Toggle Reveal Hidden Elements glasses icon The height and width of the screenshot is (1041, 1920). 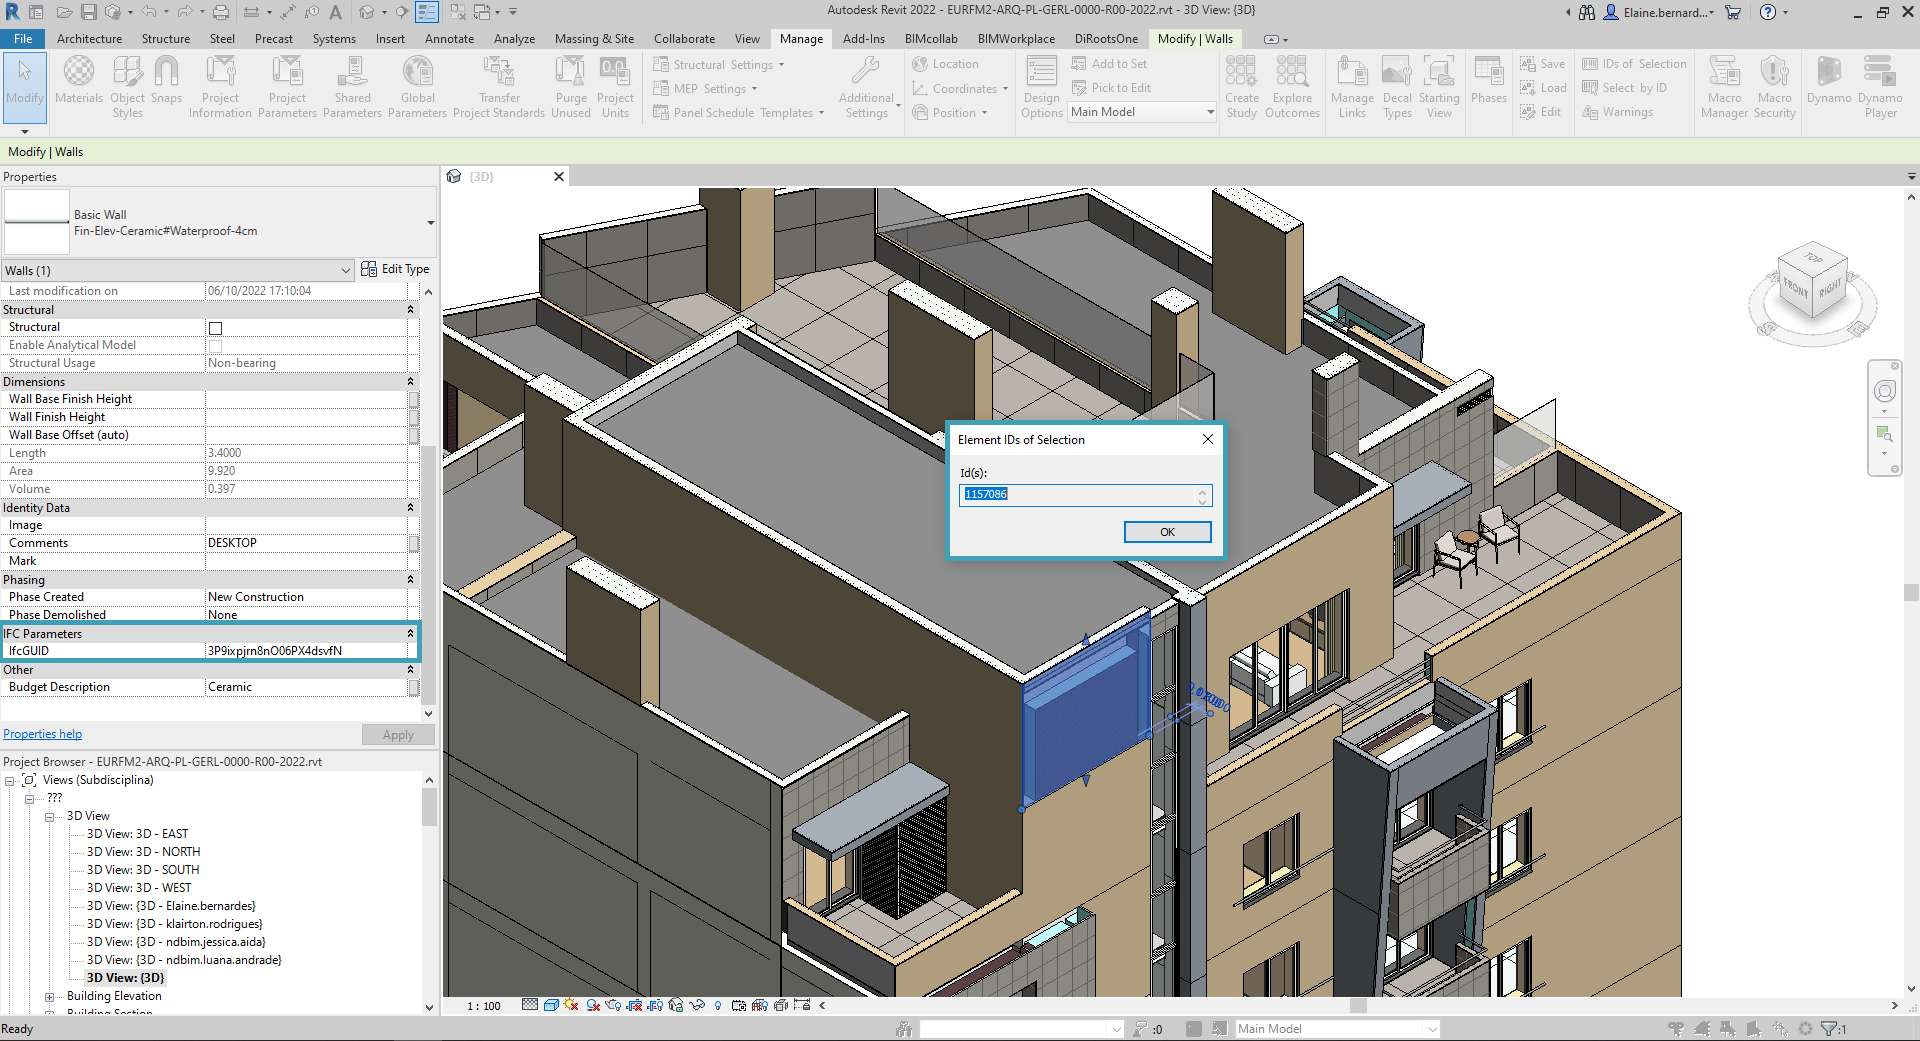697,1005
